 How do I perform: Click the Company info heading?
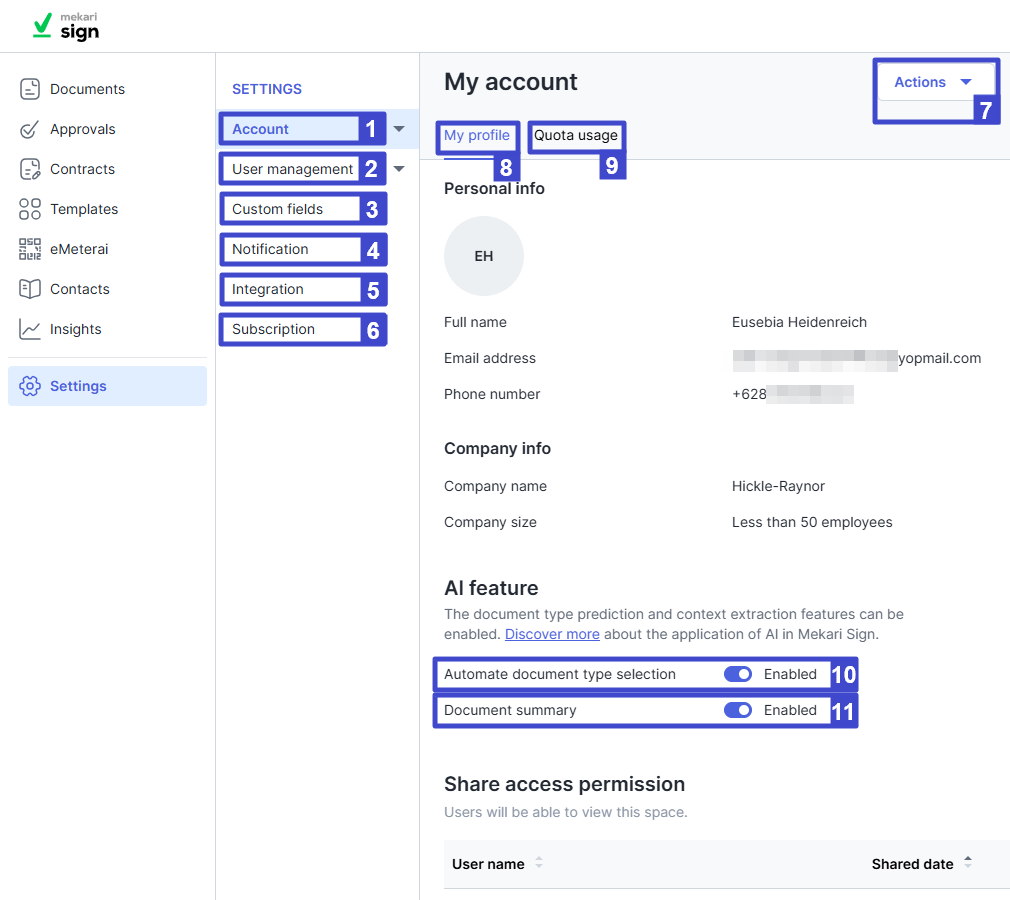(497, 448)
